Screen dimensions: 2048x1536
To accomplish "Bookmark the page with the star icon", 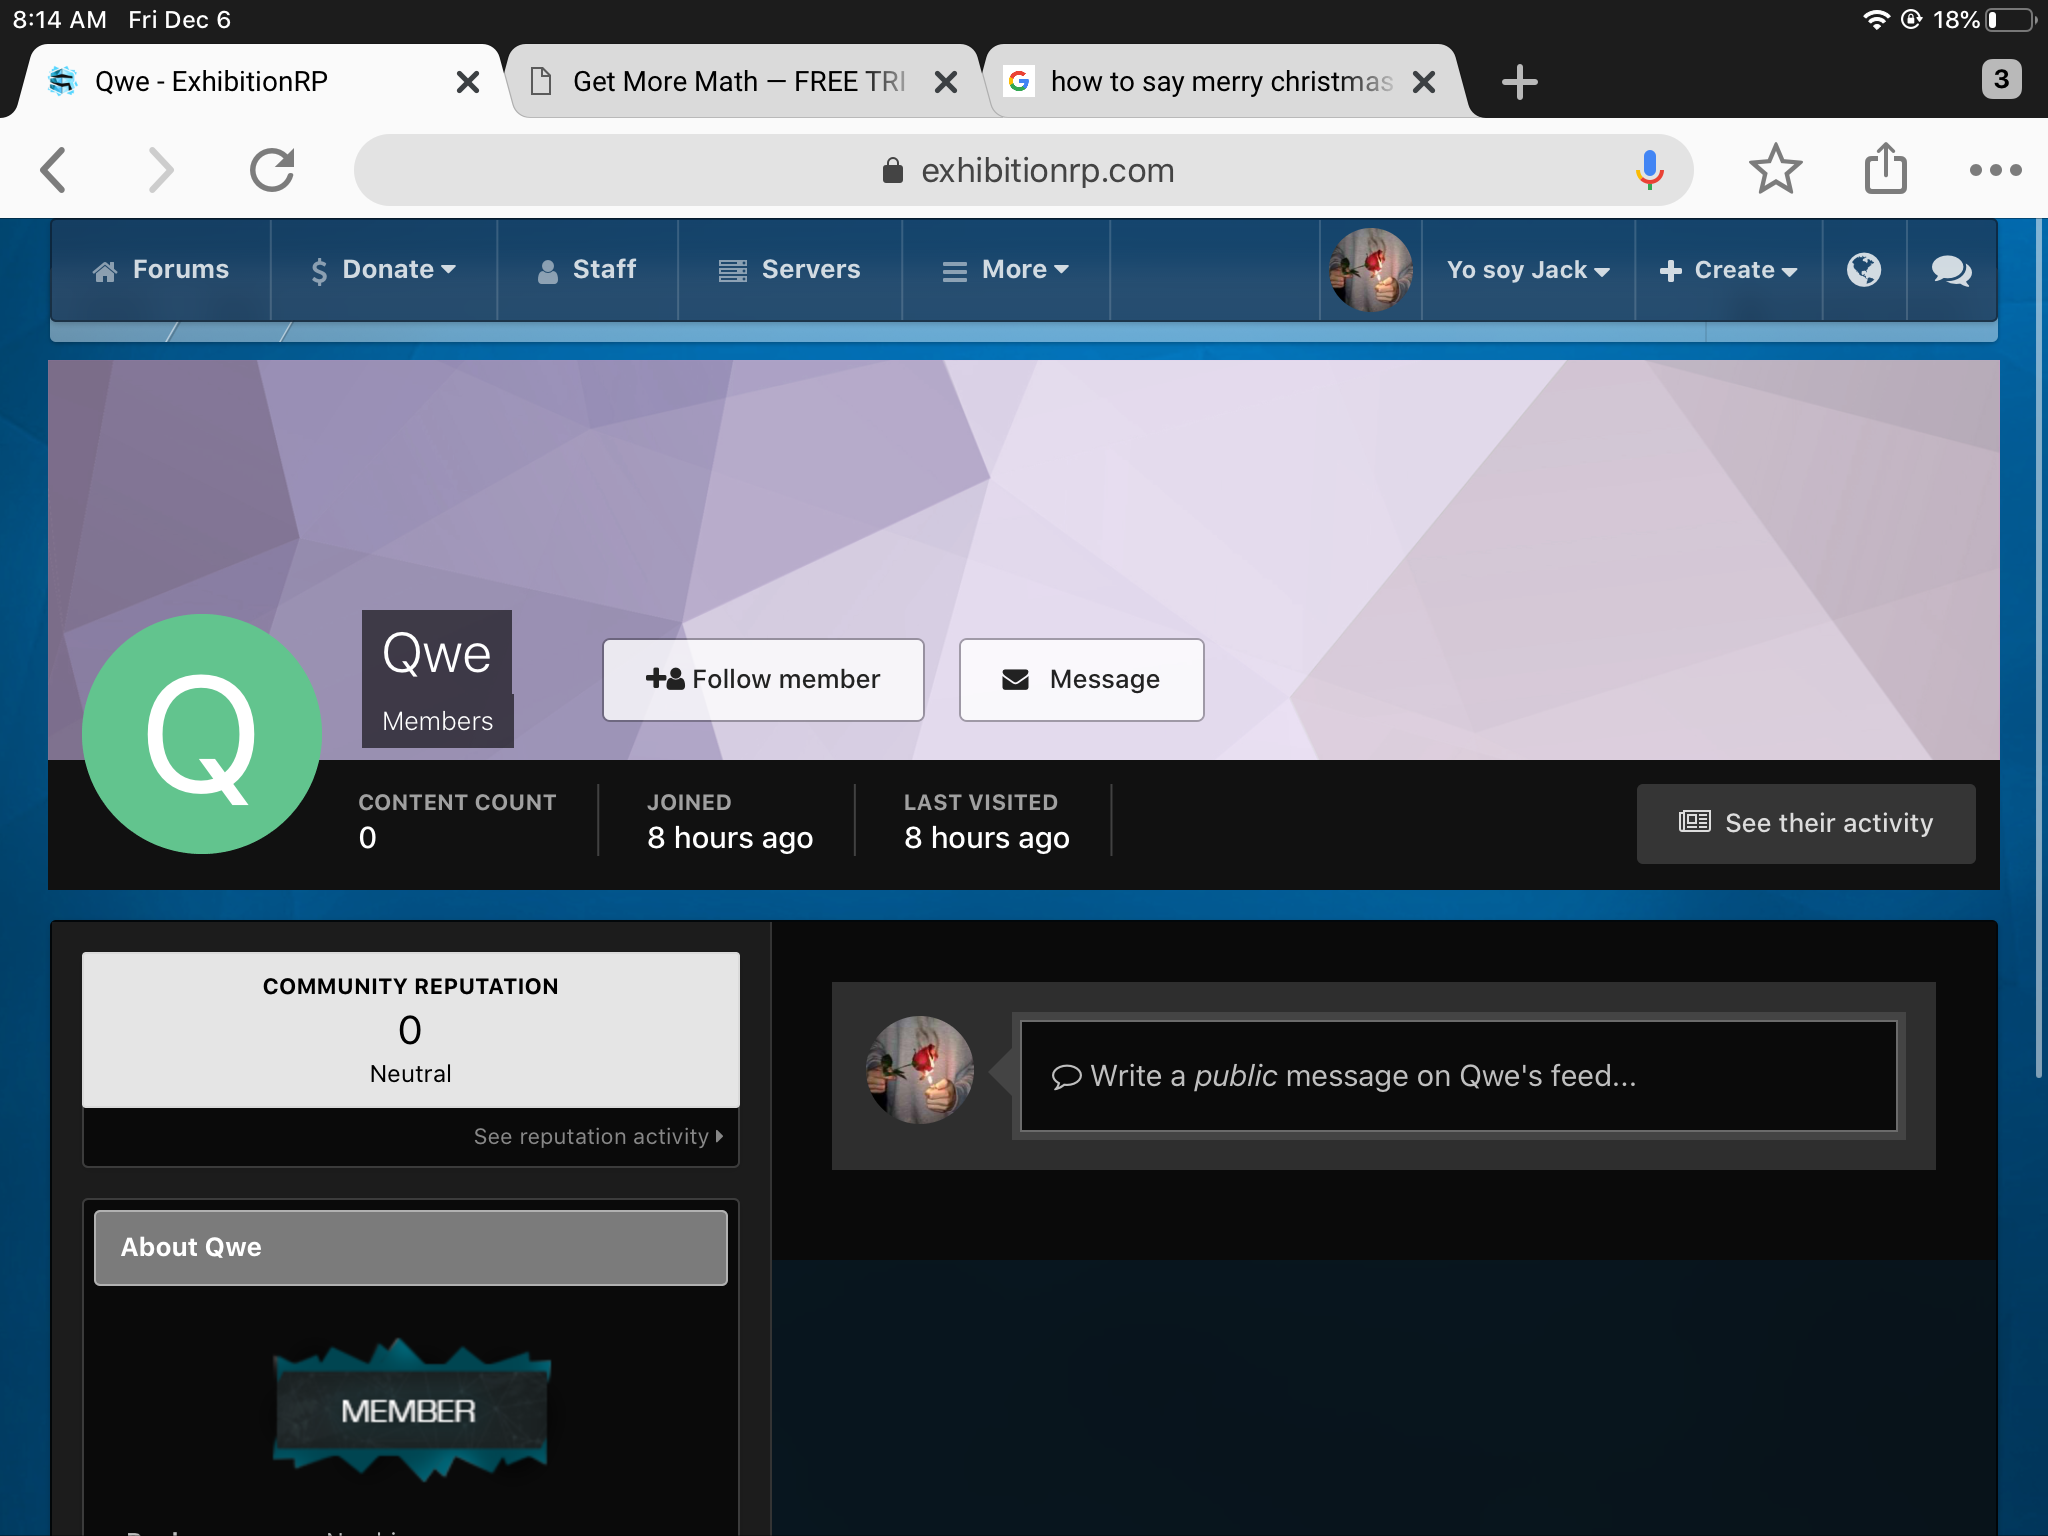I will (x=1775, y=169).
